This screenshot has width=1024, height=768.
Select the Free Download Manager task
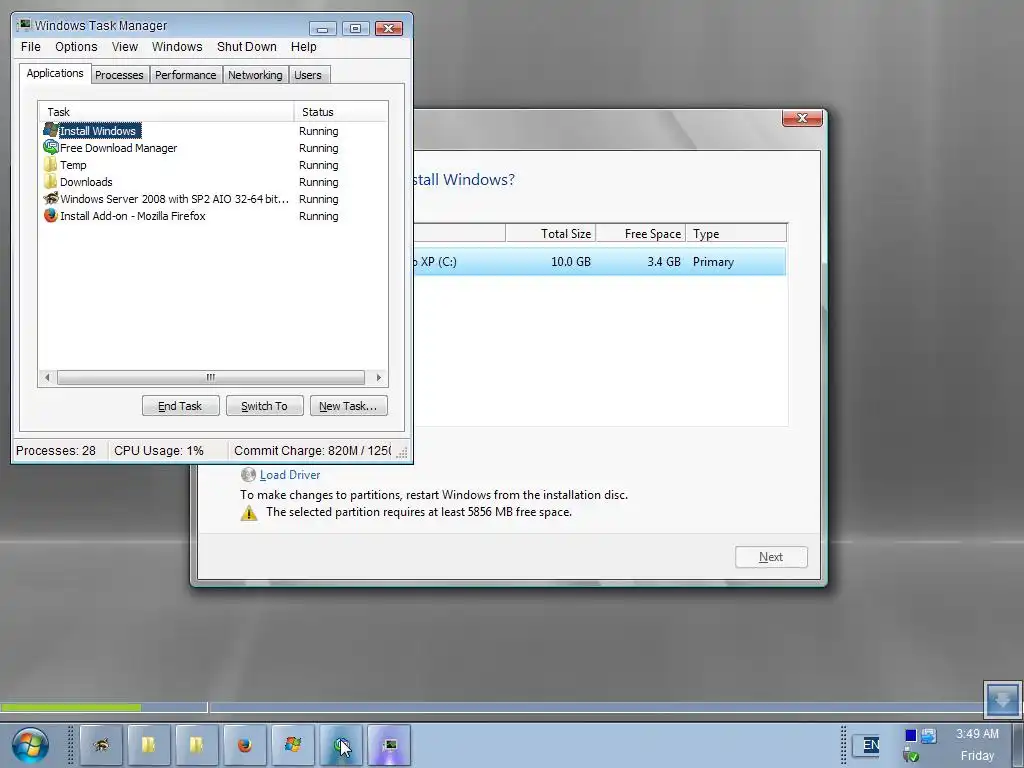tap(213, 148)
